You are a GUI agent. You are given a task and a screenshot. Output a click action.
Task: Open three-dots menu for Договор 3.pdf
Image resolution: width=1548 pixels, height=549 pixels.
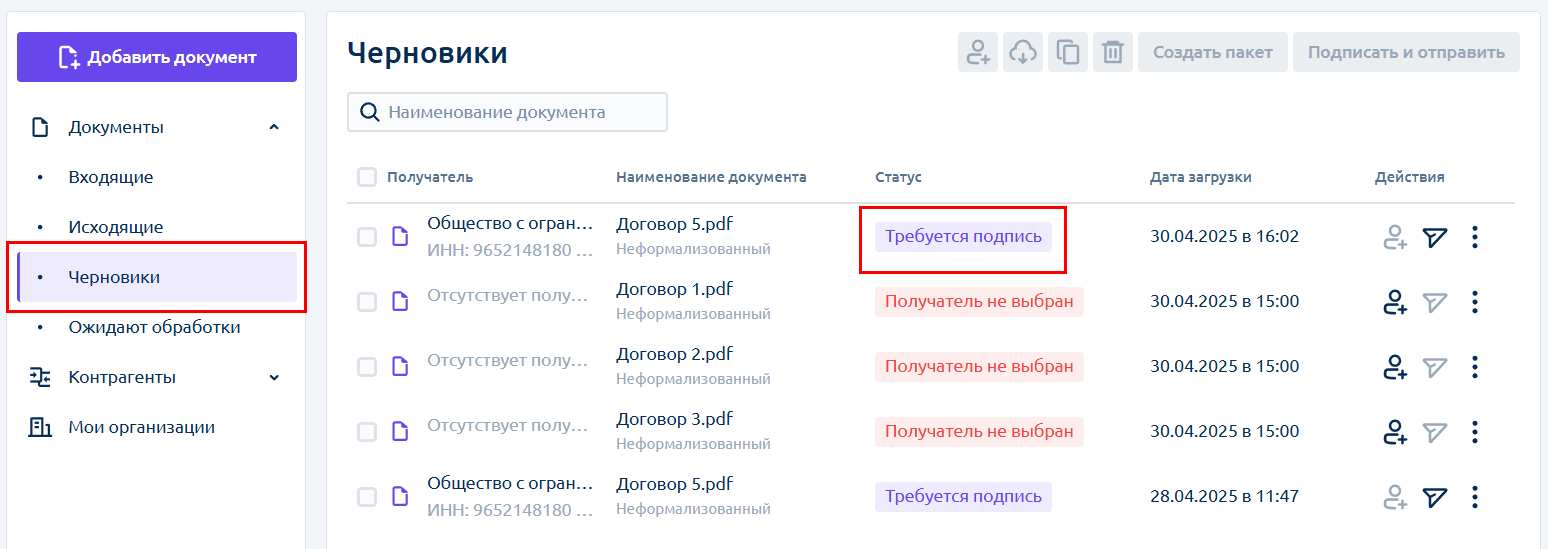point(1475,432)
